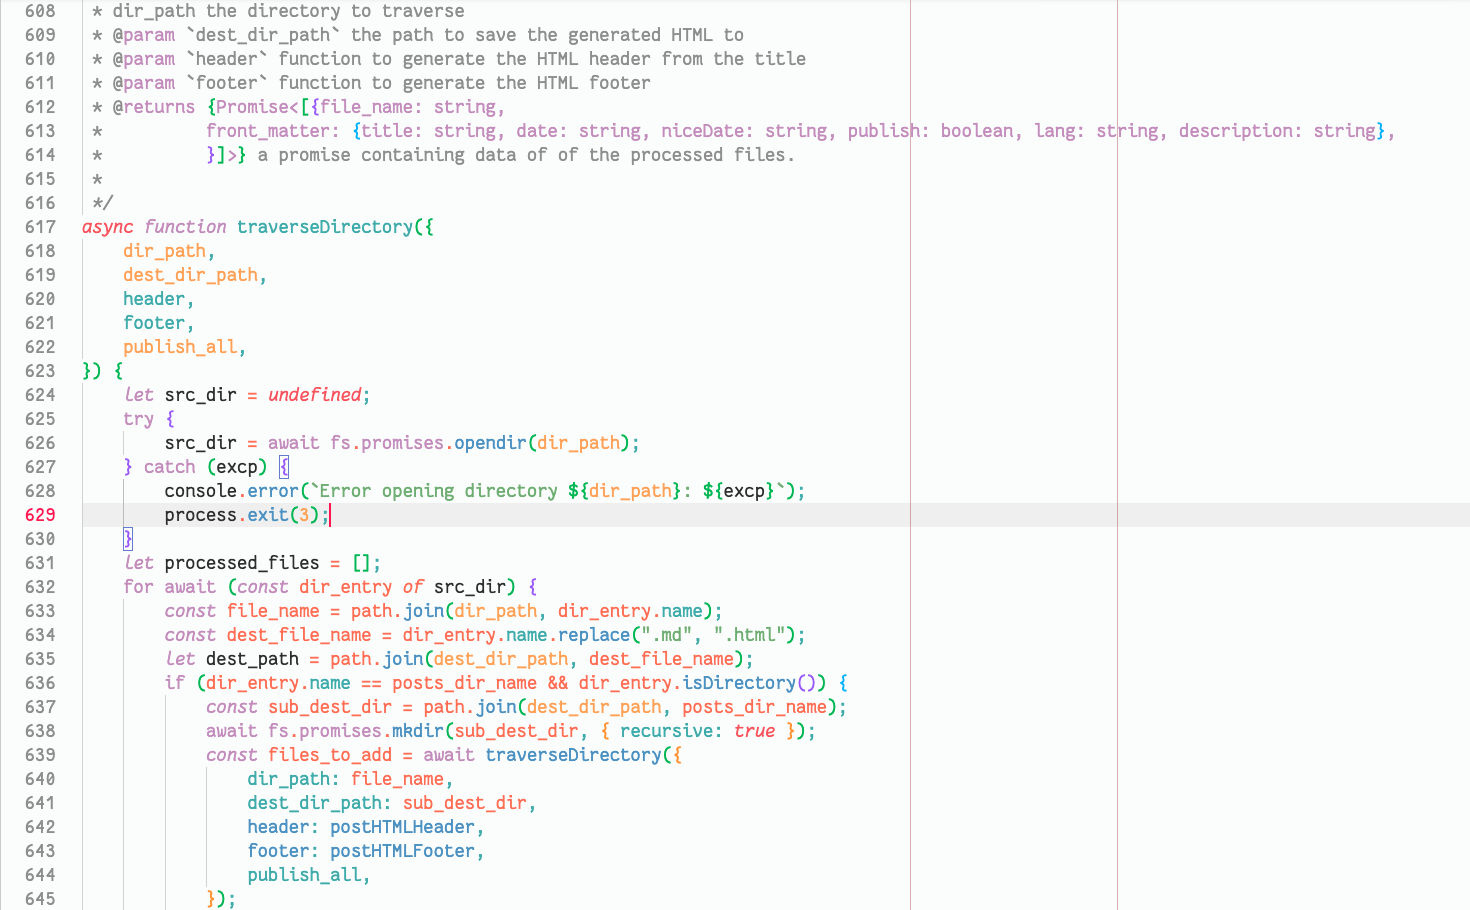Click the undefined keyword on line 624
1470x910 pixels.
(314, 394)
